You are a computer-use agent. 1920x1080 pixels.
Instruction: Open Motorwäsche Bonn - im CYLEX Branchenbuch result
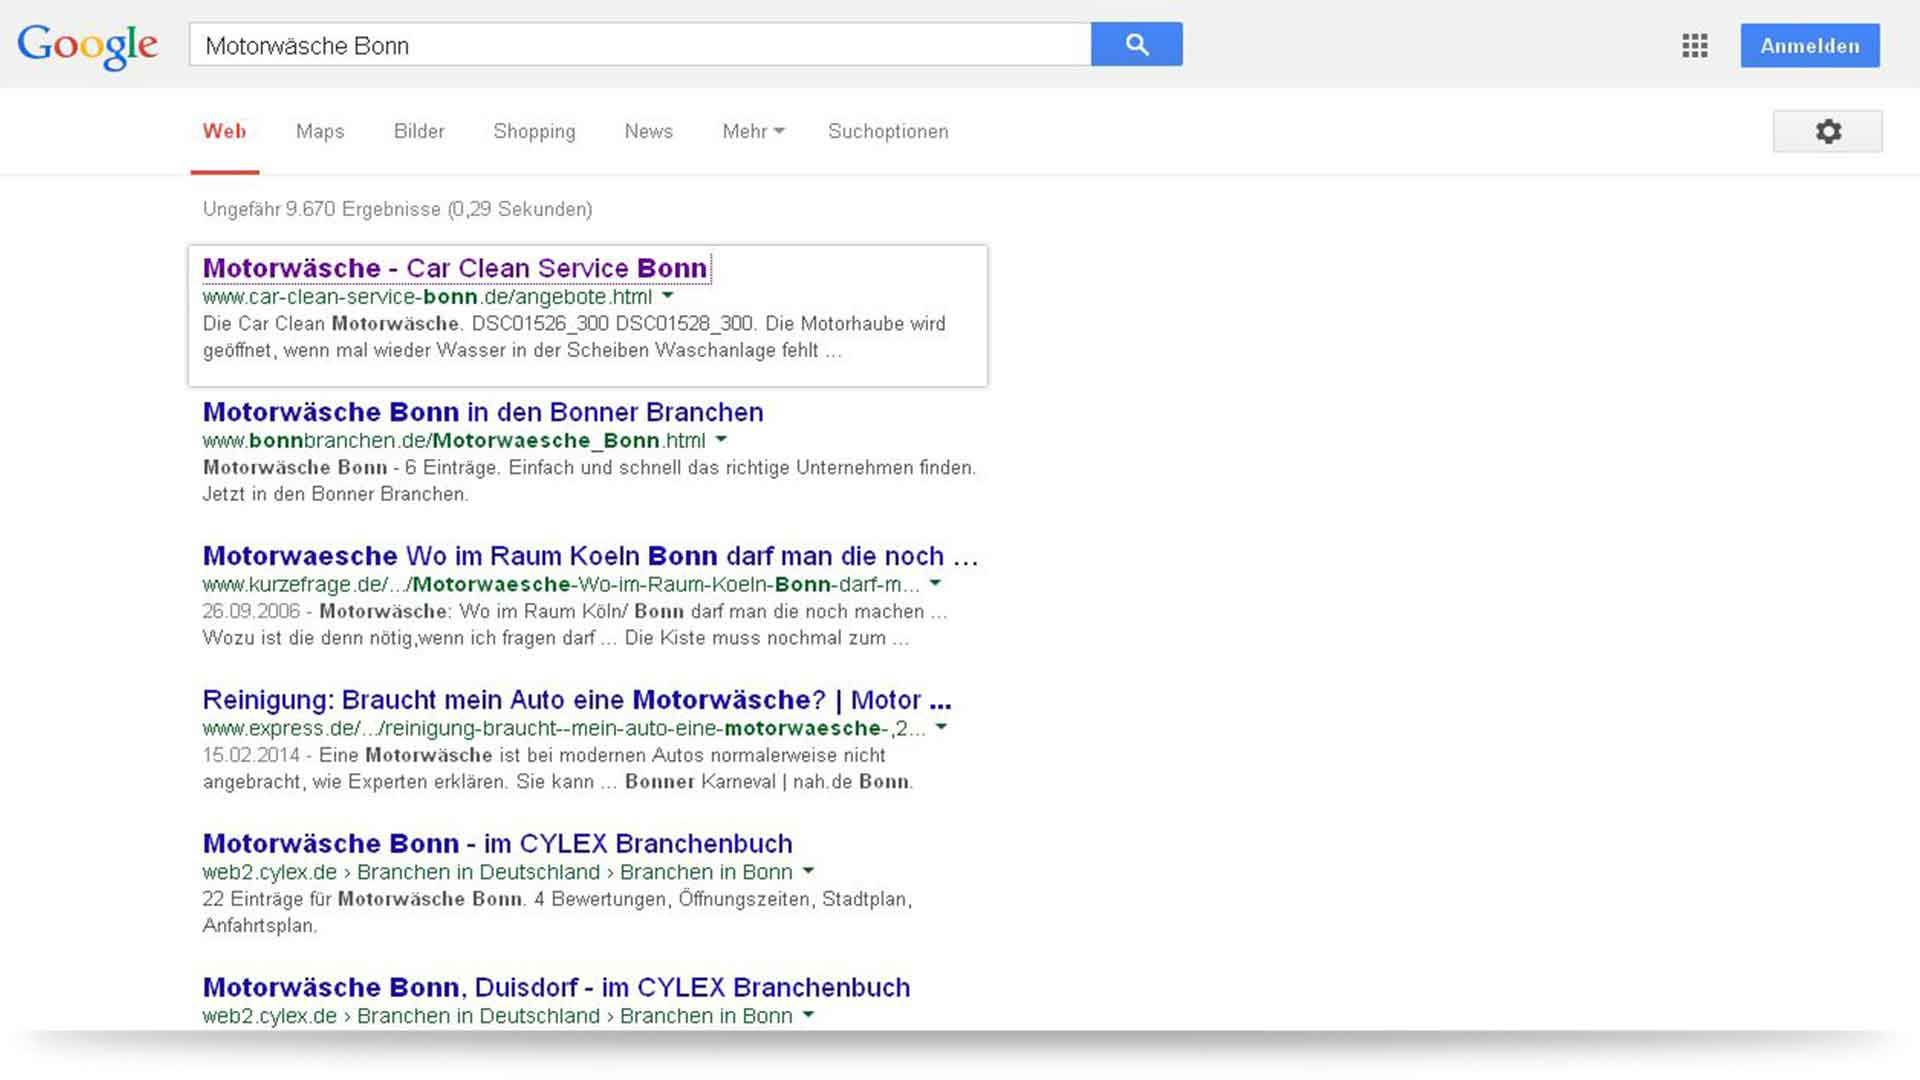pos(497,844)
